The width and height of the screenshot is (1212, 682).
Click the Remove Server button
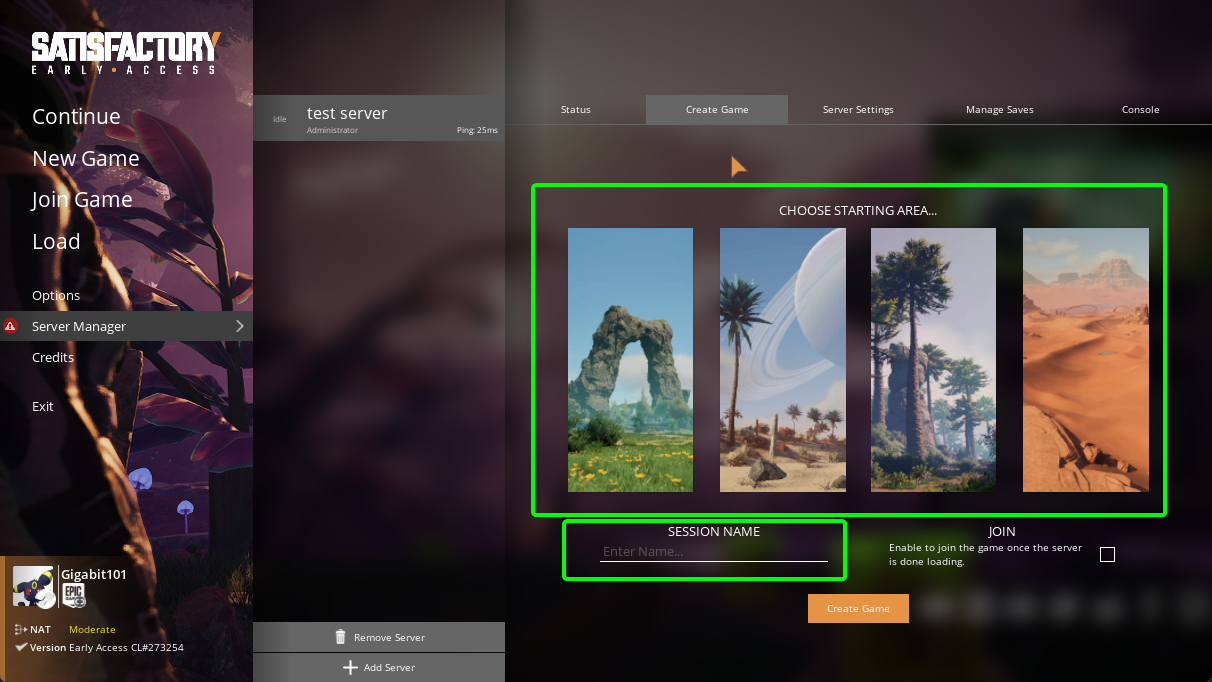pyautogui.click(x=379, y=637)
